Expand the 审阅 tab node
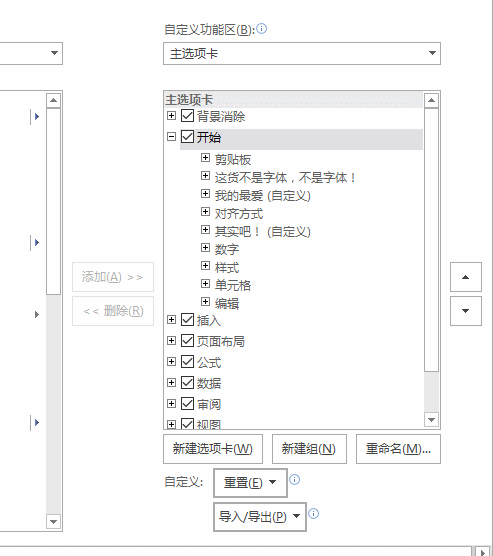The height and width of the screenshot is (556, 493). (171, 404)
